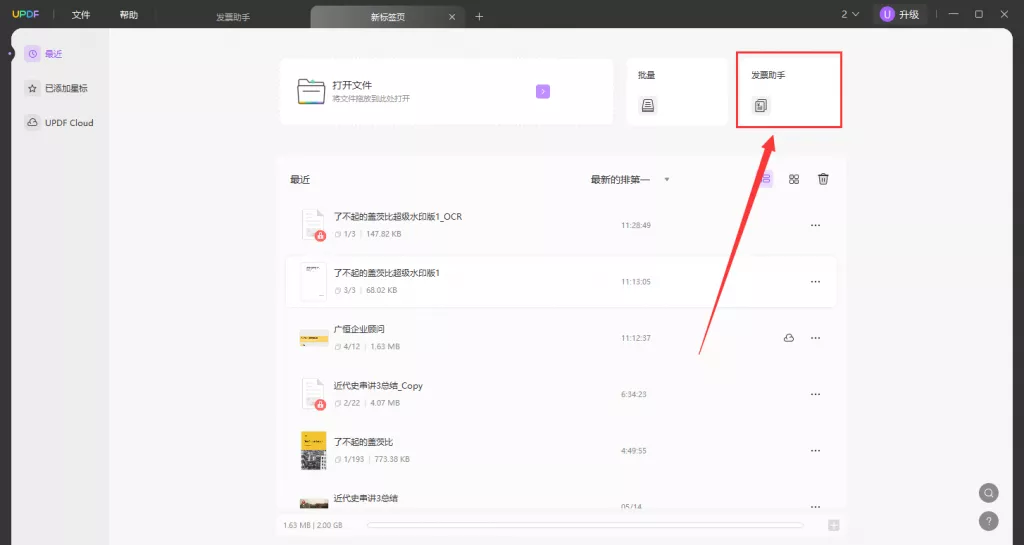Open more options for 广恒企业顾问
This screenshot has width=1024, height=545.
coord(816,338)
